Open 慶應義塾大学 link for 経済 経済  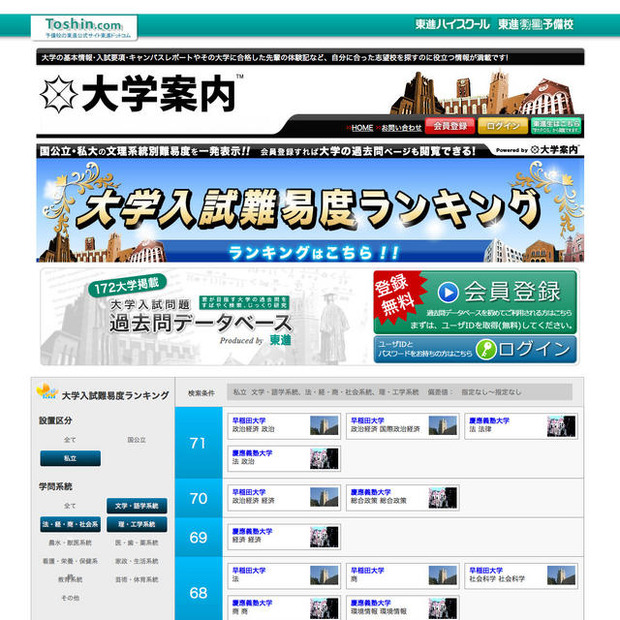point(252,531)
